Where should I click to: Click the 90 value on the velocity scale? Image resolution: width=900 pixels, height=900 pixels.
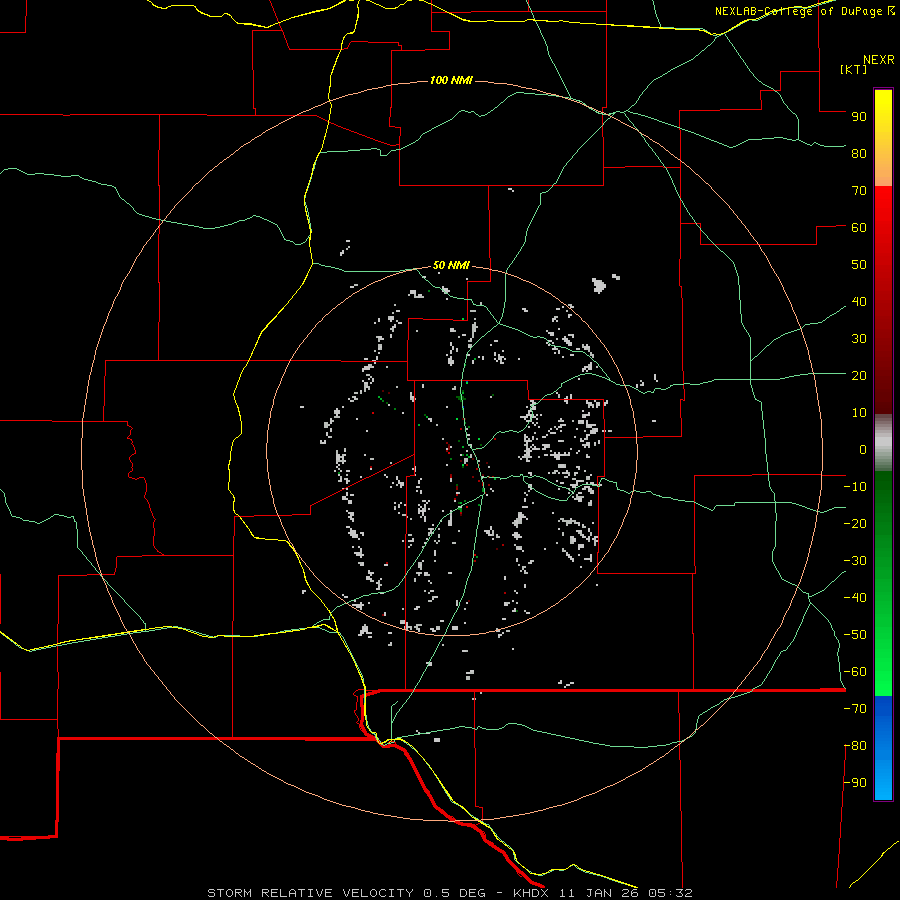pyautogui.click(x=859, y=117)
